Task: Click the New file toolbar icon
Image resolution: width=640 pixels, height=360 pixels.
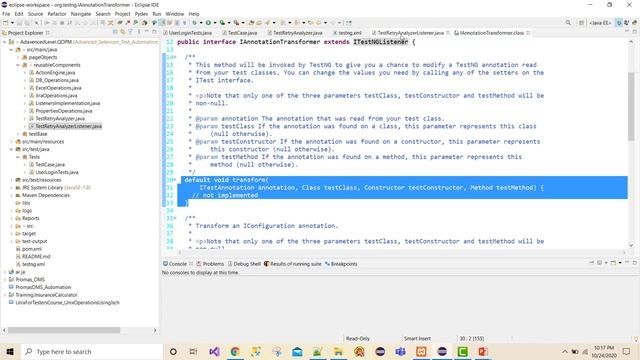Action: (6, 23)
